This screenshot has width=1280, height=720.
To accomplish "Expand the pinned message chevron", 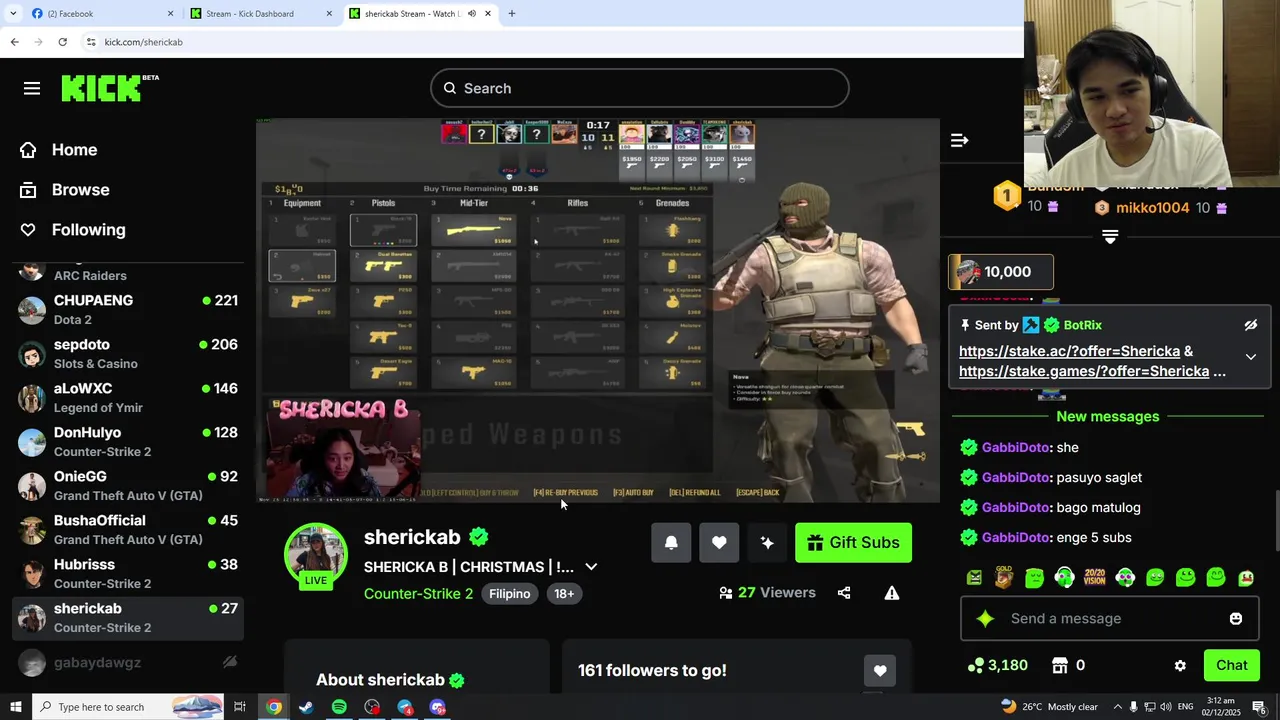I will [1250, 357].
